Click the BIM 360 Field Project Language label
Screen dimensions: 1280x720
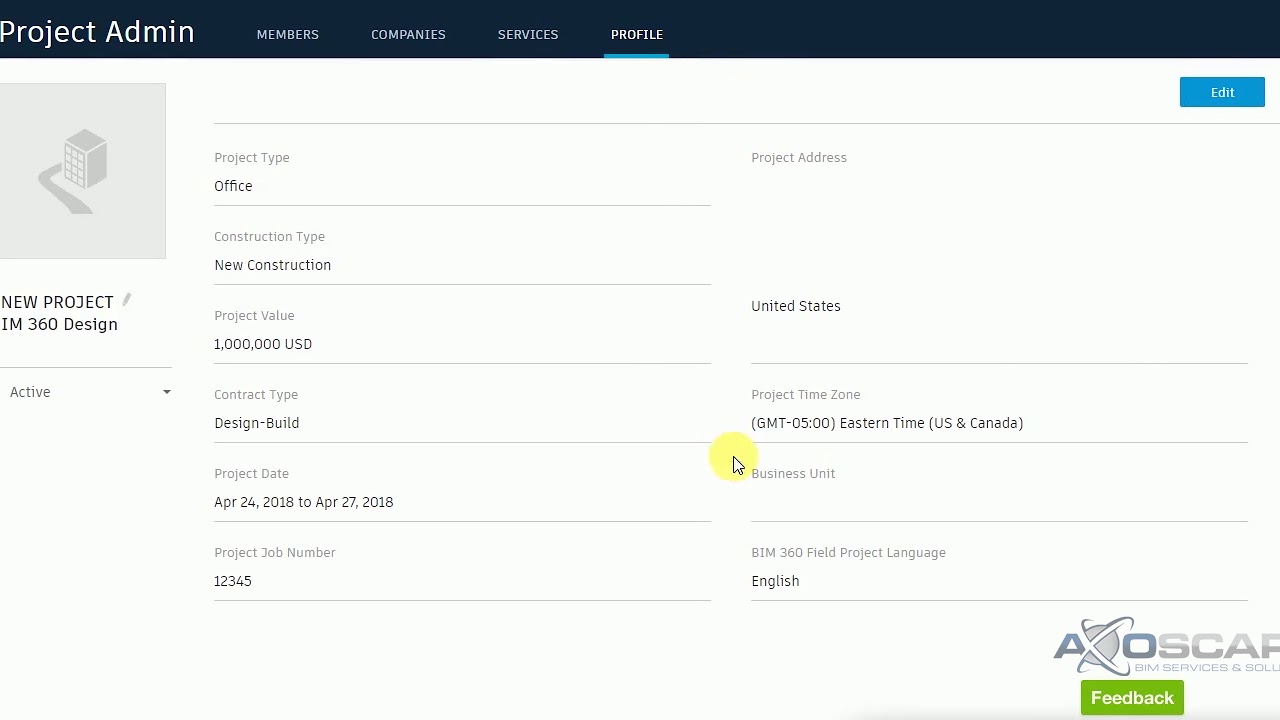click(848, 553)
